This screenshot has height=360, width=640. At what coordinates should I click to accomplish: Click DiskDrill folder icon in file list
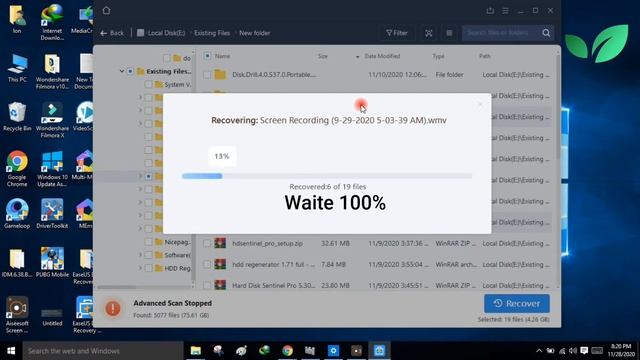coord(220,74)
